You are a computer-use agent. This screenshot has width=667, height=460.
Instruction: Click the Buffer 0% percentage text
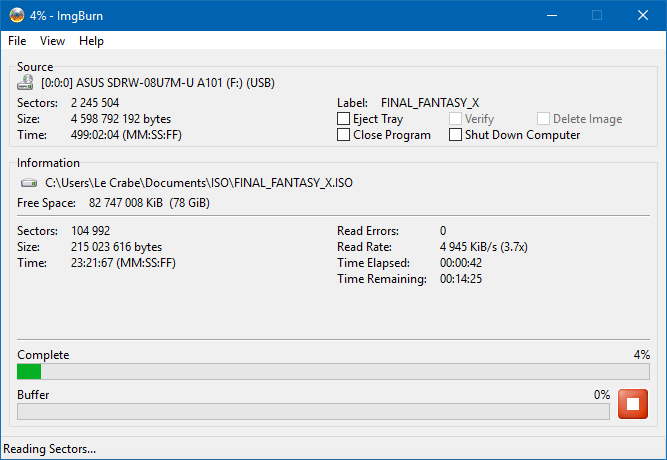click(602, 395)
